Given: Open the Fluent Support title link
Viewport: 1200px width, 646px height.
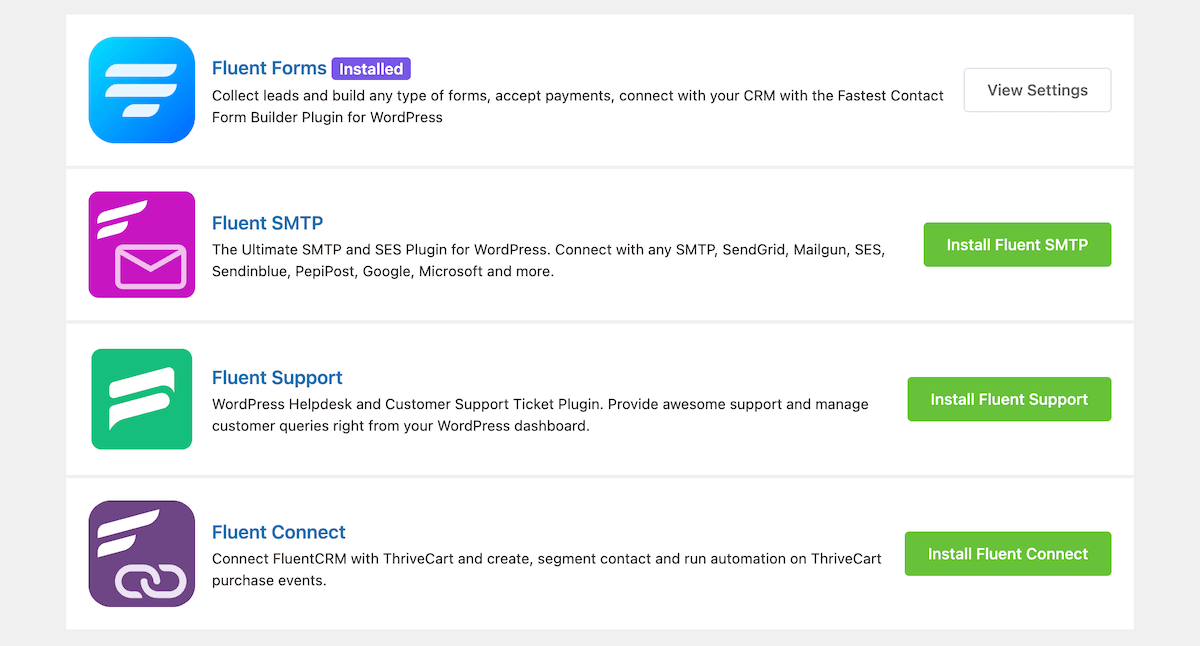Looking at the screenshot, I should [x=277, y=378].
